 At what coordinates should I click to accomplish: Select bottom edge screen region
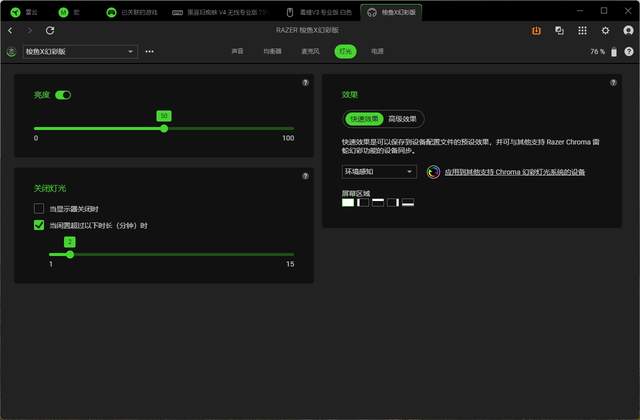(408, 202)
